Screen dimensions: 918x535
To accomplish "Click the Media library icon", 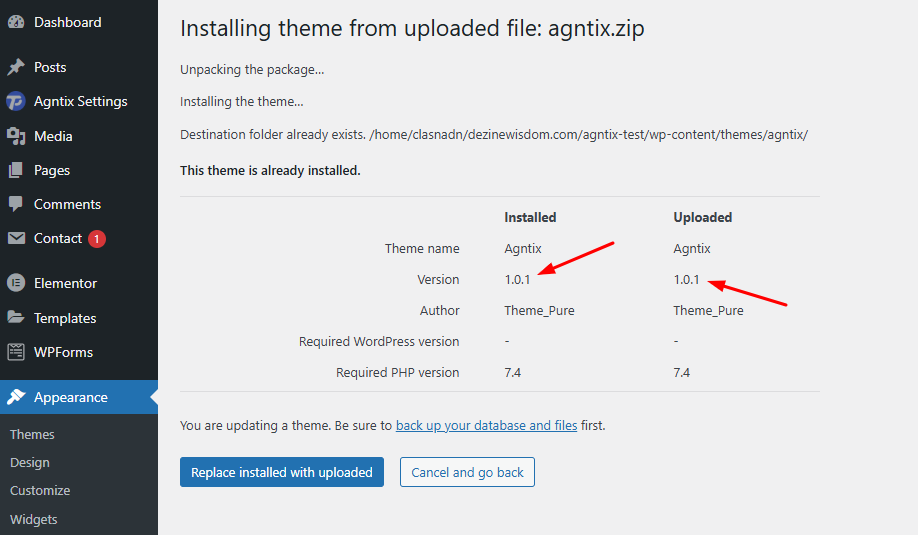I will tap(16, 136).
